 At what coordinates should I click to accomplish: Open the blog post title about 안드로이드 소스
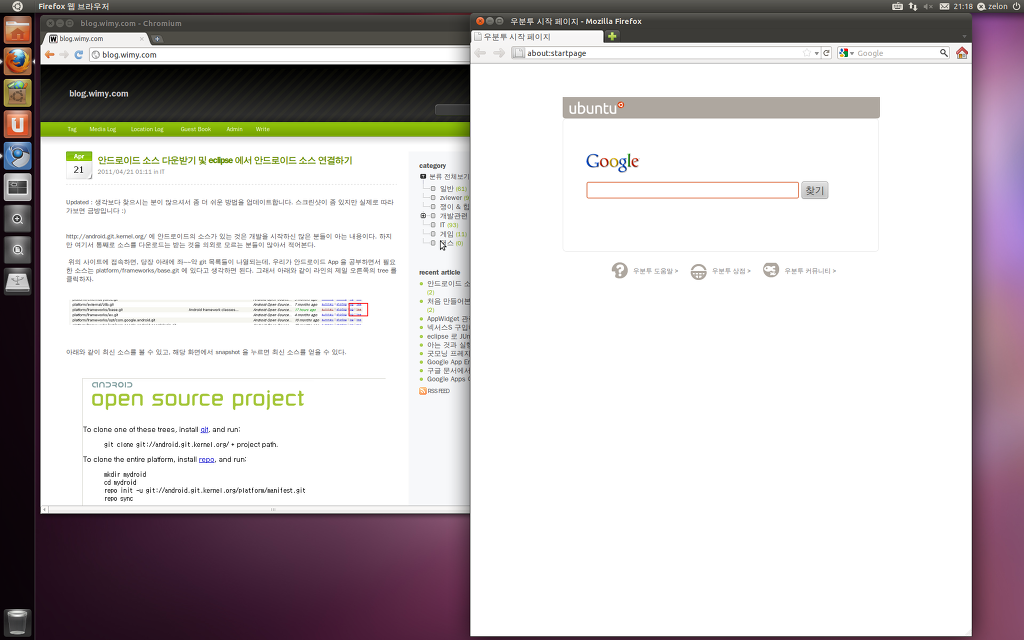(x=225, y=160)
